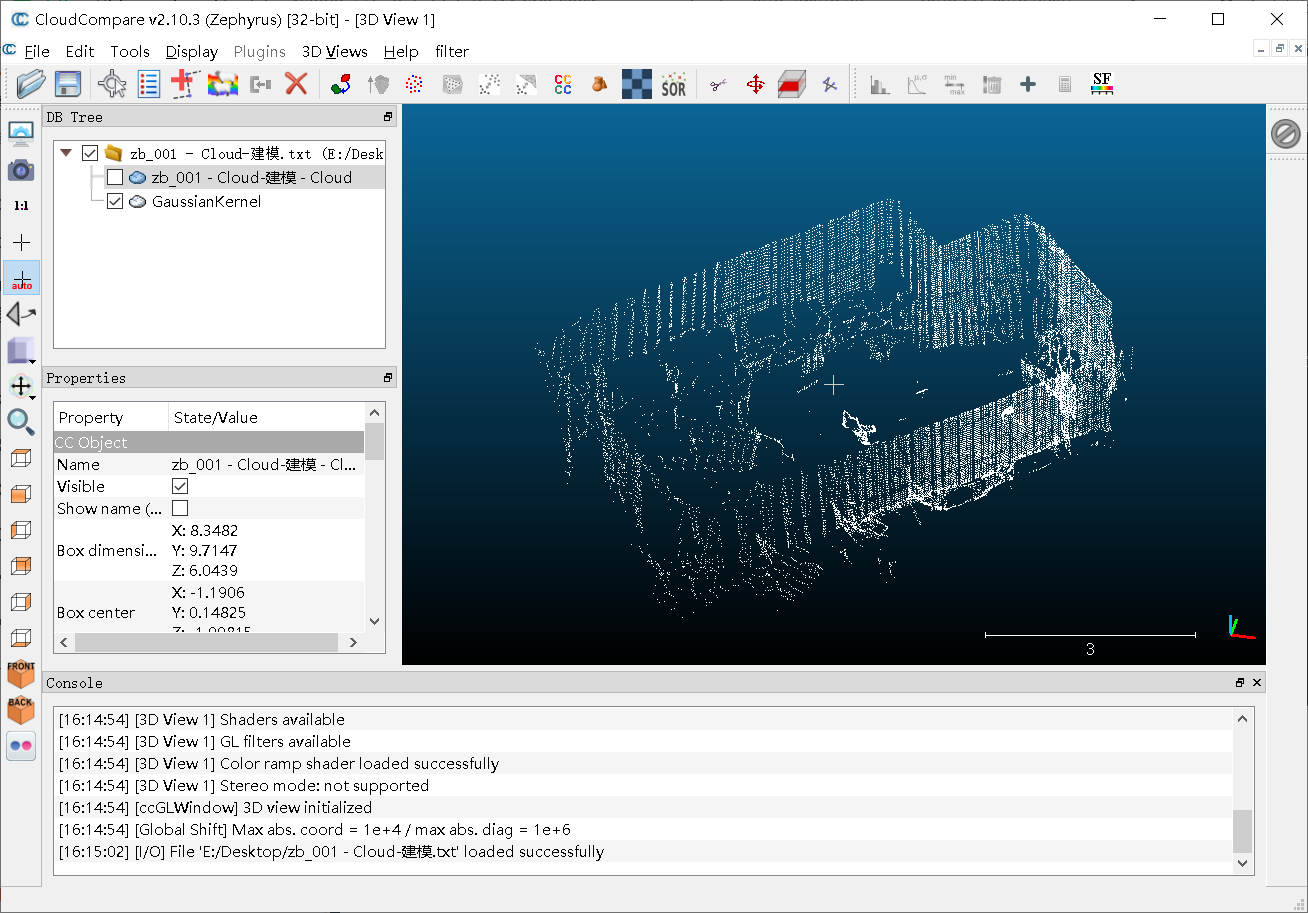Click the Box center property label
This screenshot has width=1308, height=913.
[96, 612]
